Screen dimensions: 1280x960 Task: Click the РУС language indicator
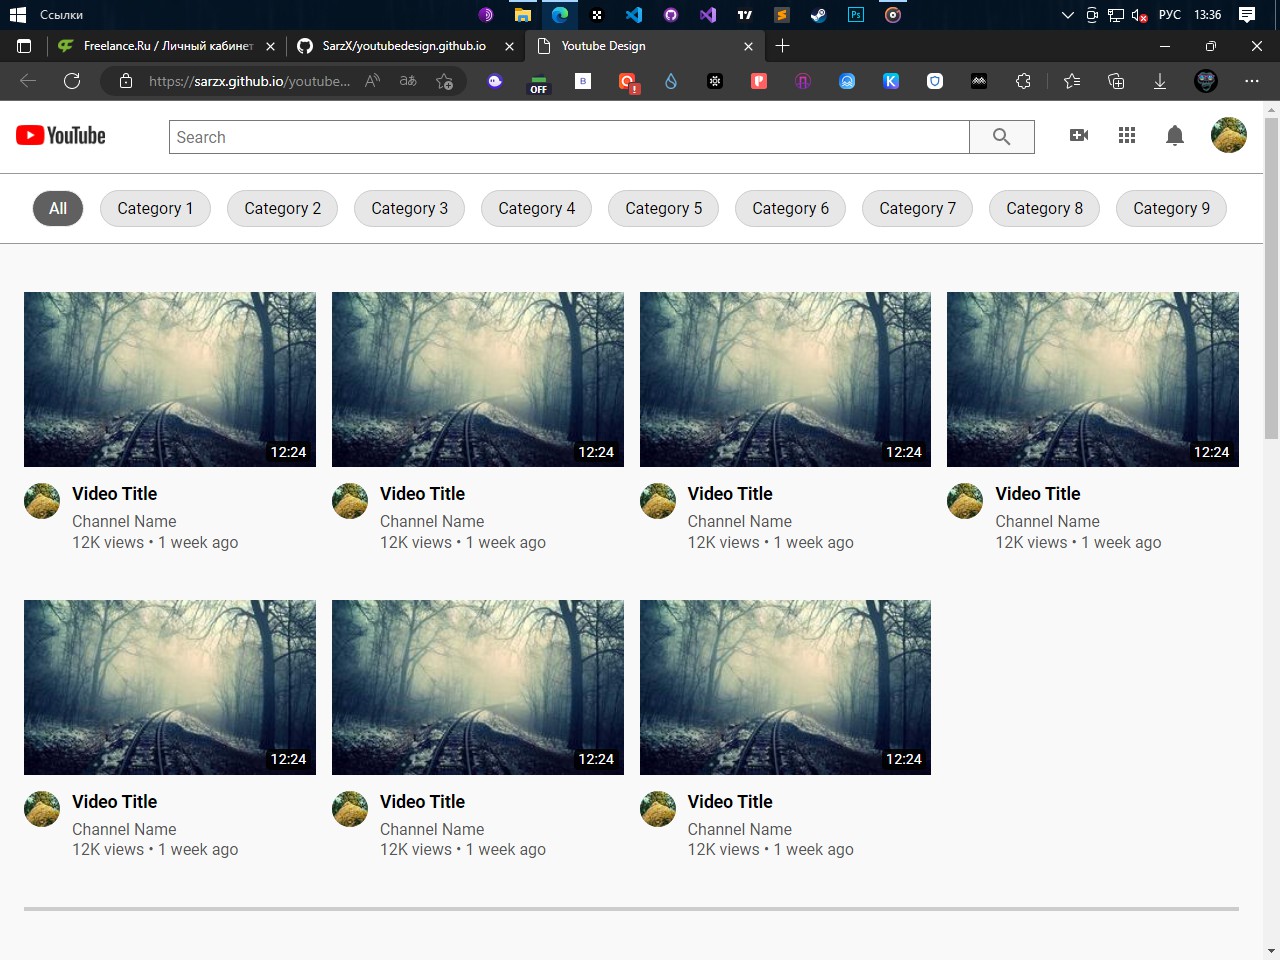(1169, 15)
